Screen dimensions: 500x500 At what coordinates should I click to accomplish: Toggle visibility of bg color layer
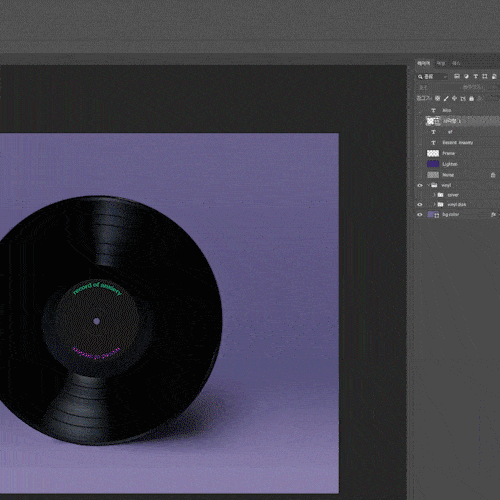click(420, 215)
